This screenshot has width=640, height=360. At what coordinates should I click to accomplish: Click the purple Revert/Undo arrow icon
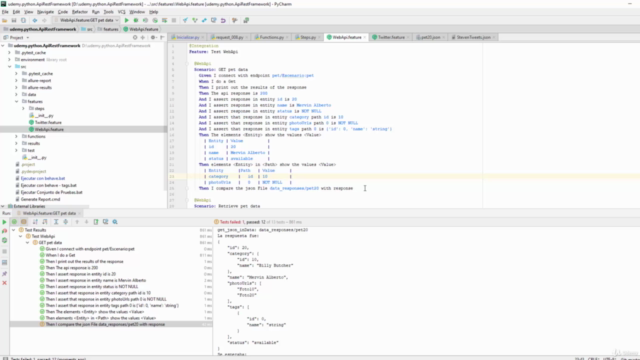[223, 20]
